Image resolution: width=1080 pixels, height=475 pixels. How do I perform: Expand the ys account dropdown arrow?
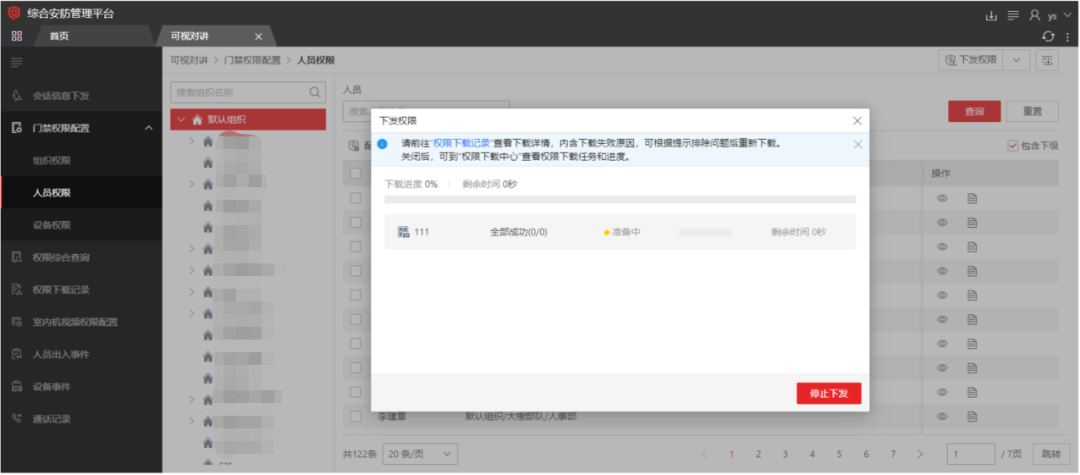(x=1067, y=15)
